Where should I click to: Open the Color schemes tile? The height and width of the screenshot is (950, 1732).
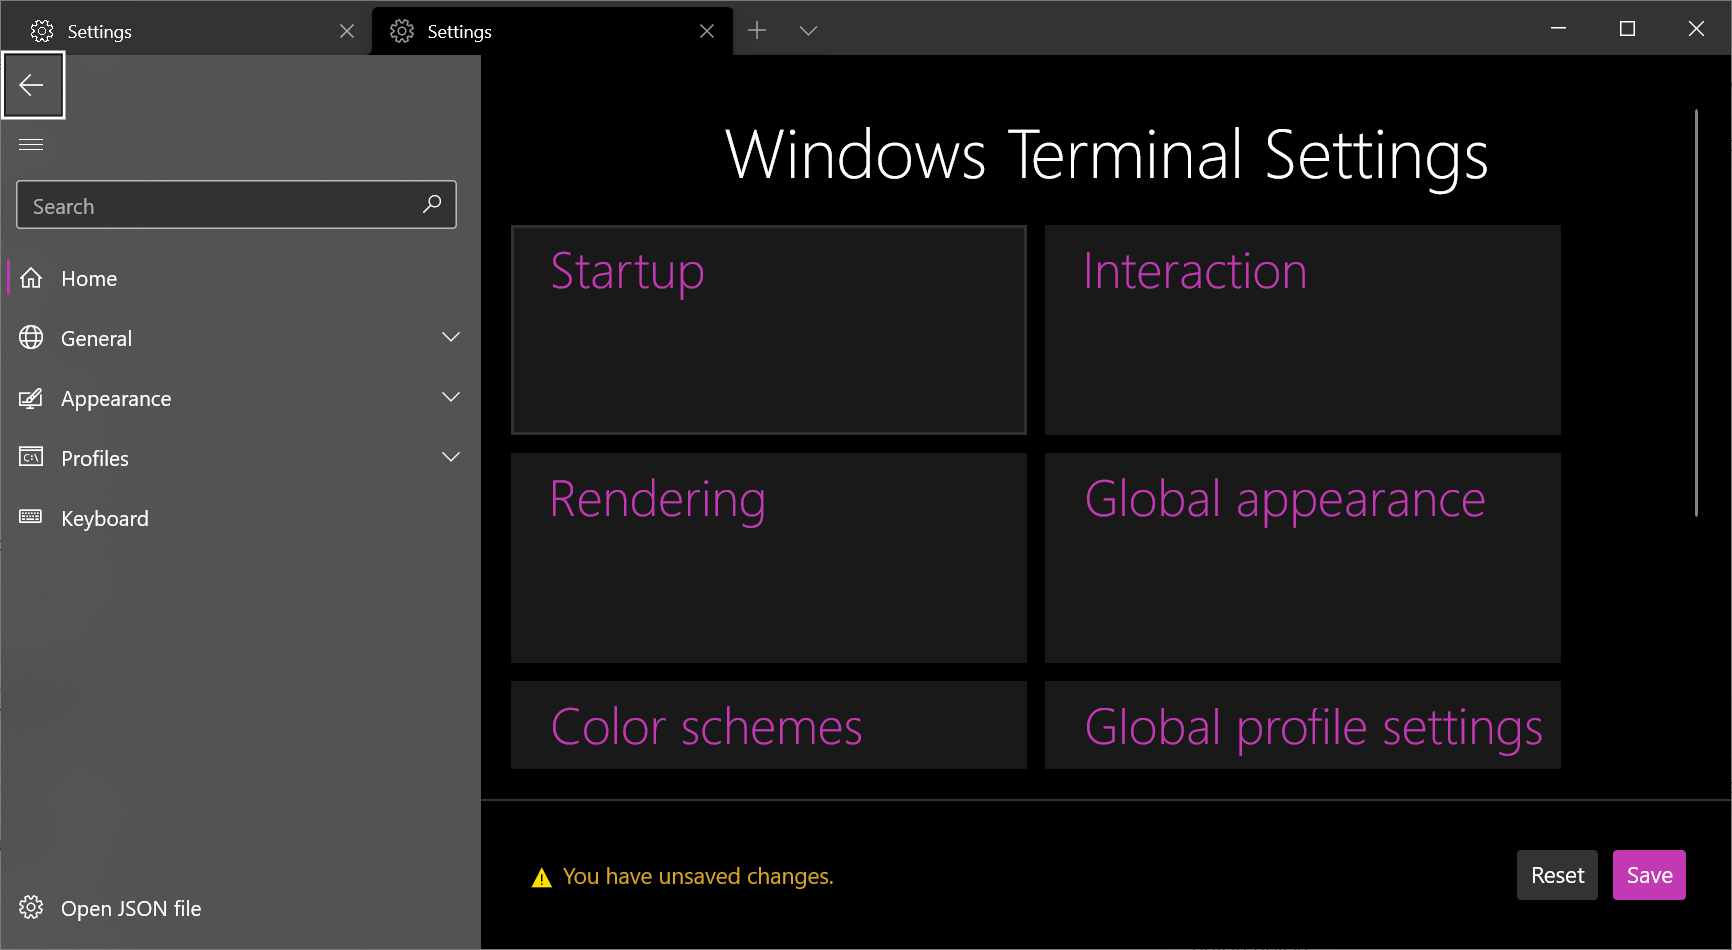(769, 725)
